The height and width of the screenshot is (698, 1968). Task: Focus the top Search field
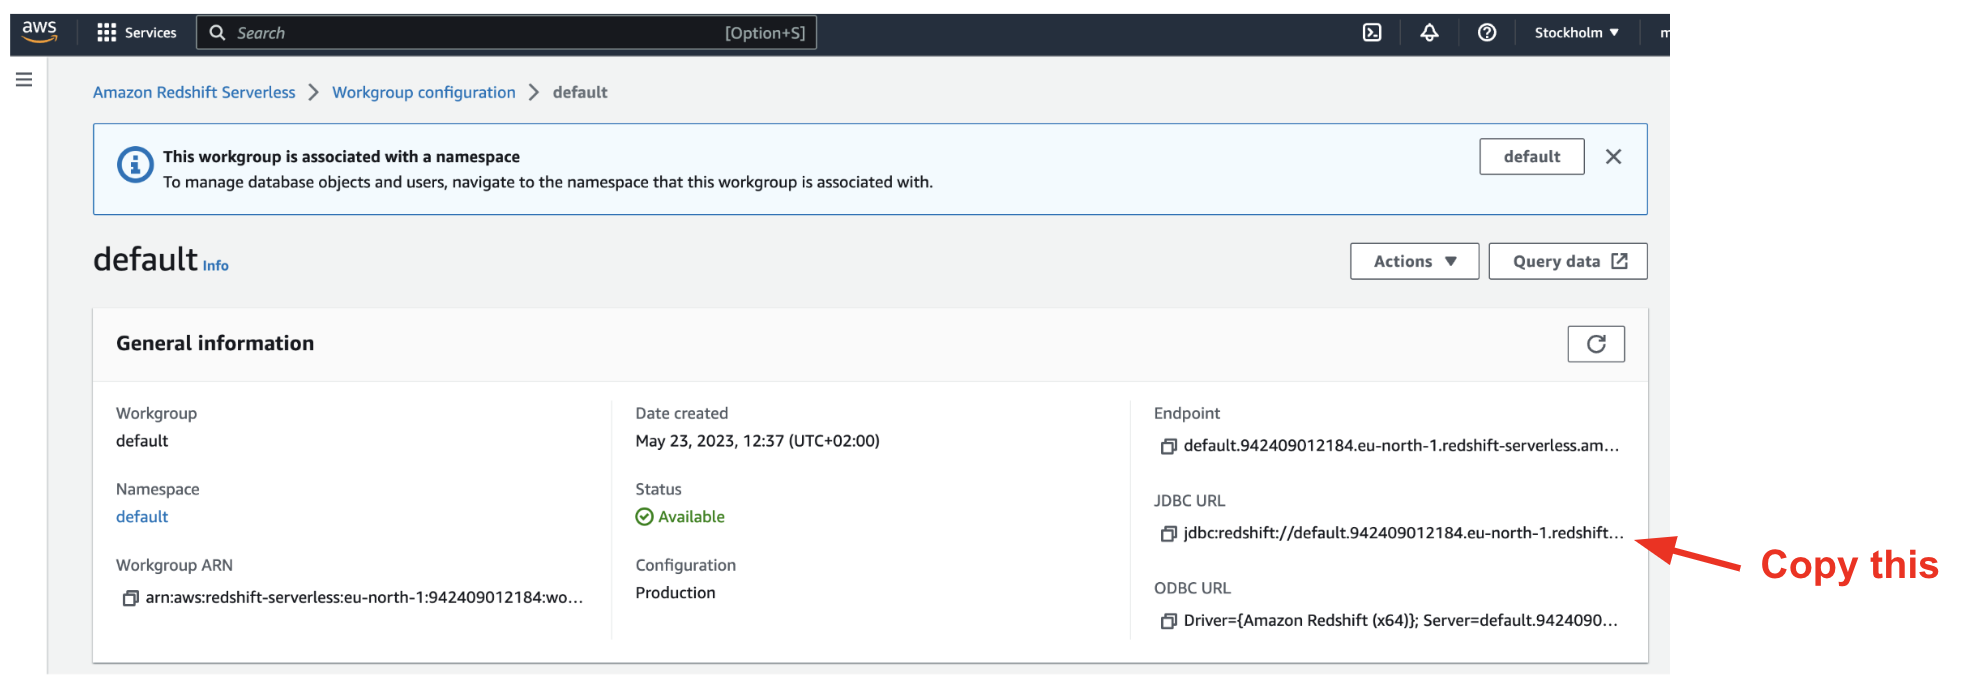click(506, 33)
